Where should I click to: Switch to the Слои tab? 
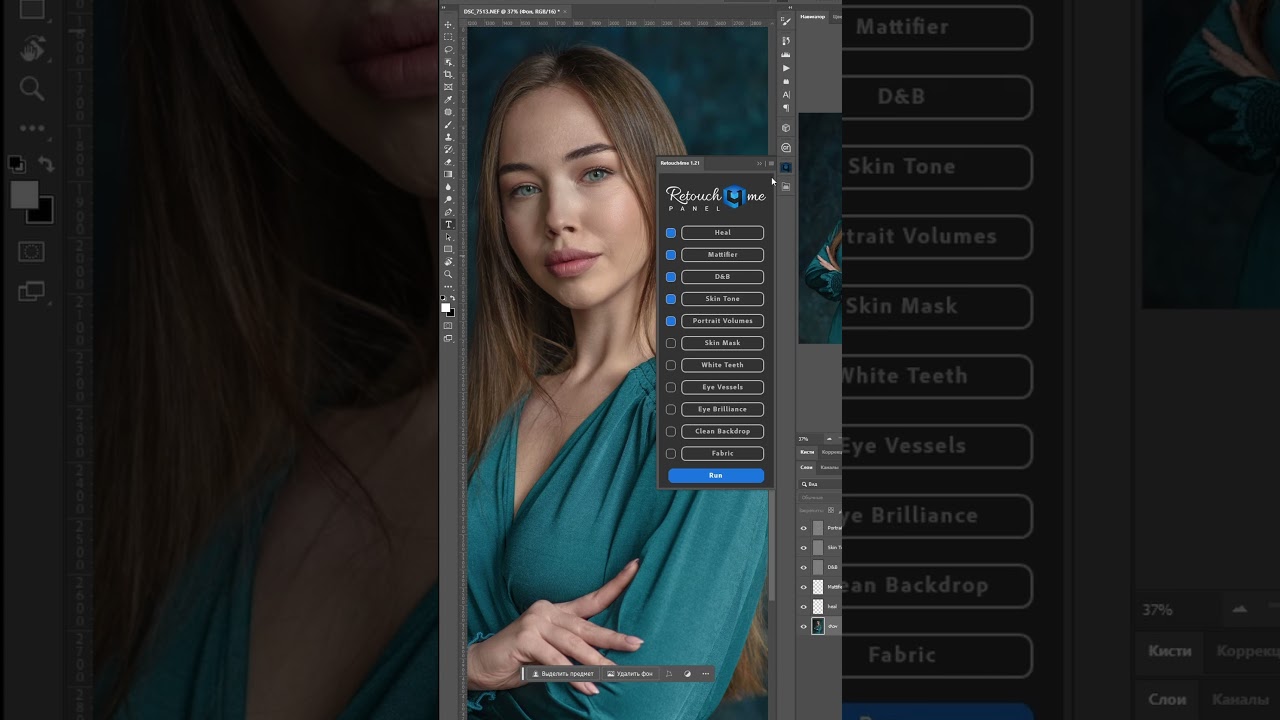pos(807,467)
